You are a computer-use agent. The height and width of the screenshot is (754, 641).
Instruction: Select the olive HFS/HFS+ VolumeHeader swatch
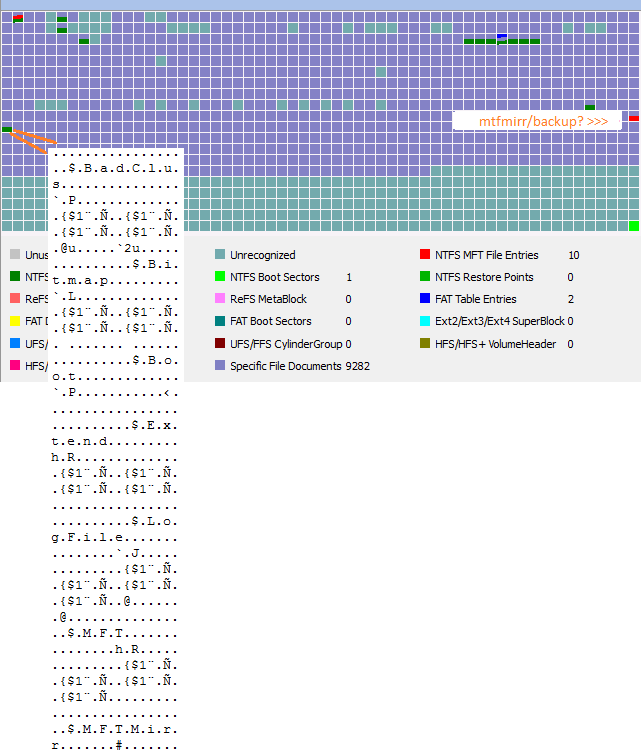click(425, 343)
